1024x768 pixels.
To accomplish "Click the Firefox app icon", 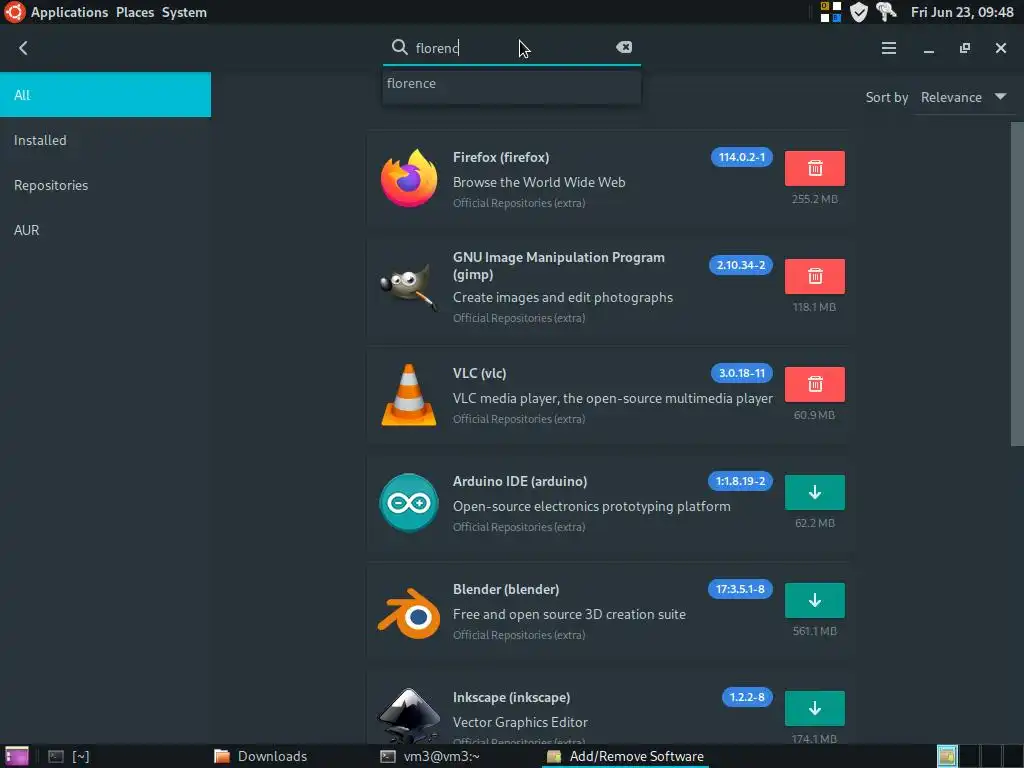I will click(x=409, y=178).
